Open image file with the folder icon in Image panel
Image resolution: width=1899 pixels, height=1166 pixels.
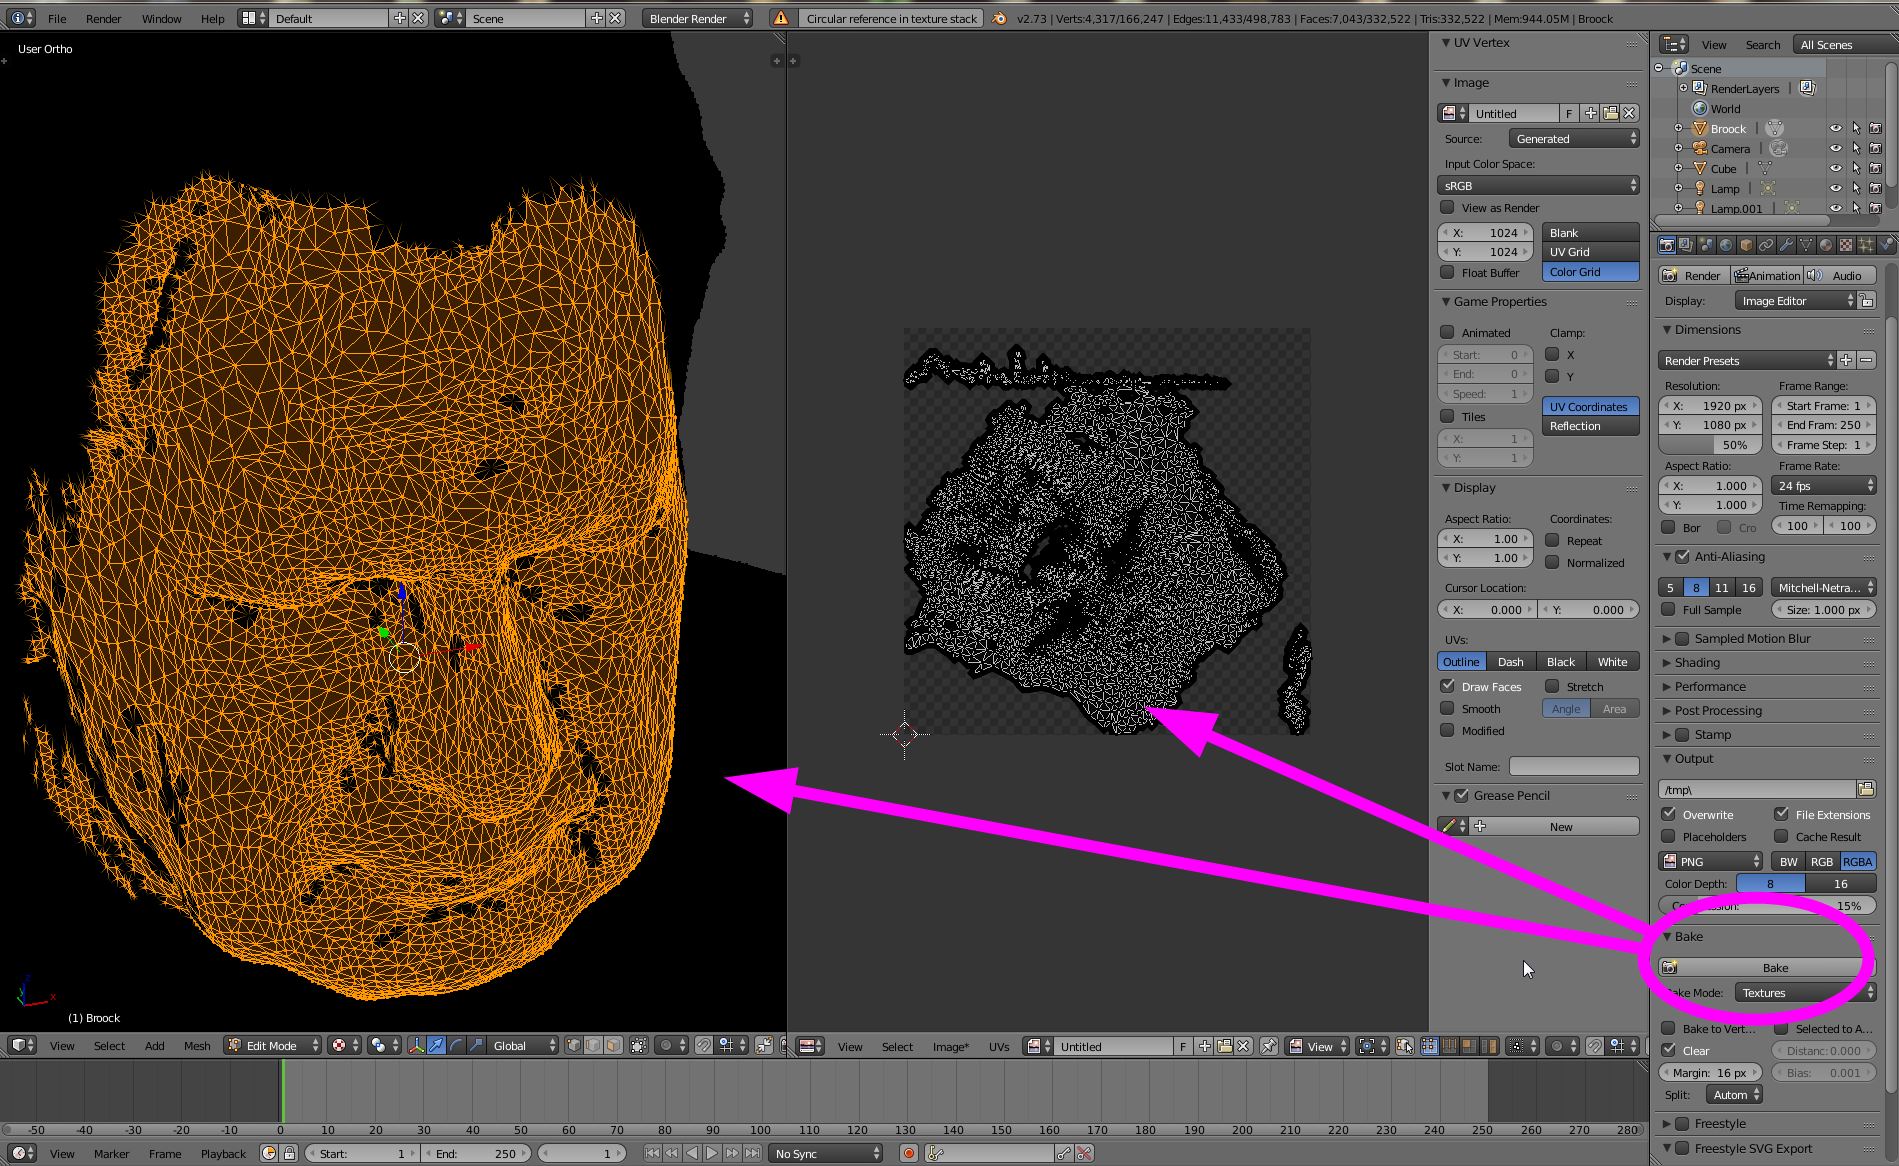1610,113
